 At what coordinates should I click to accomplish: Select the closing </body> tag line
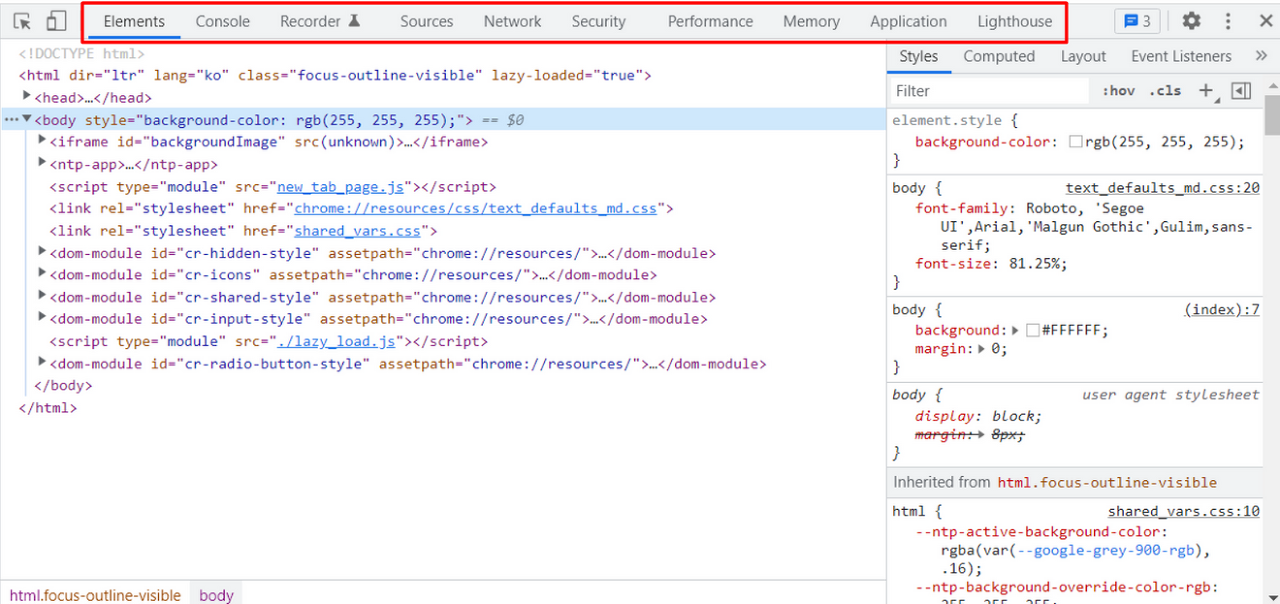(63, 385)
